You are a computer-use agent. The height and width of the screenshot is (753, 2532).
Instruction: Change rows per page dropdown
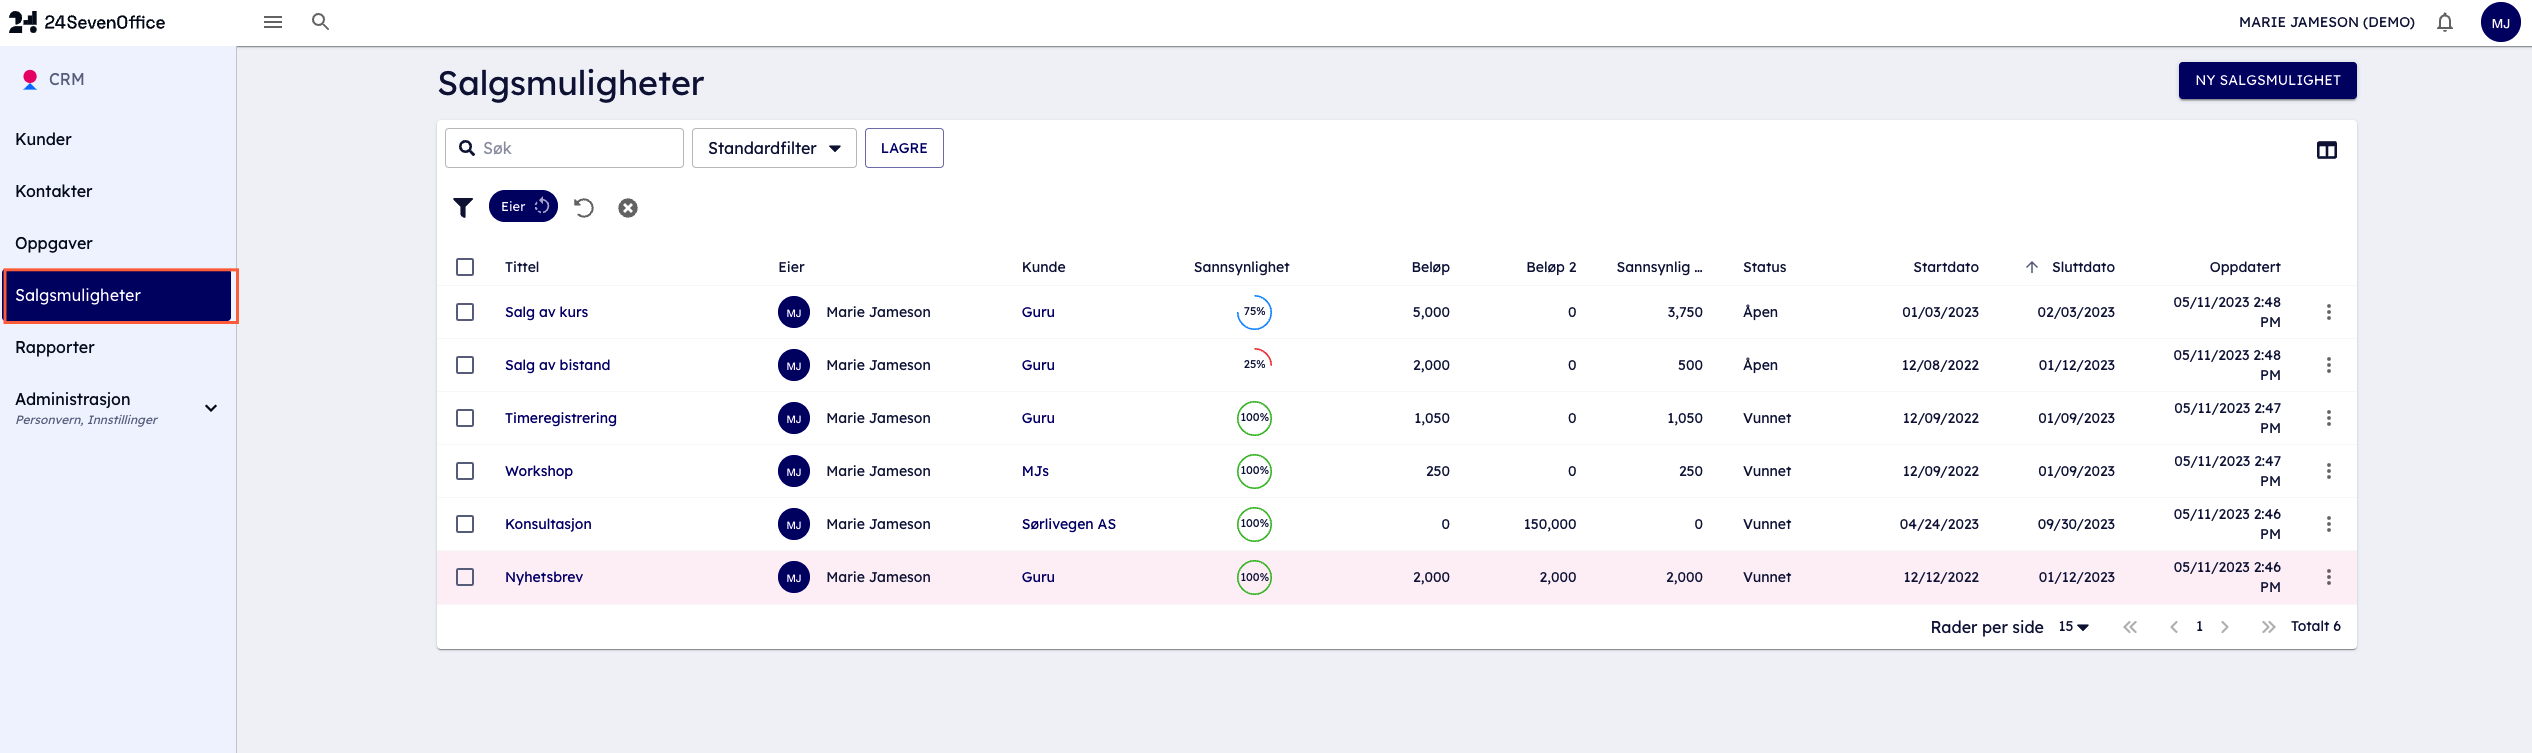[x=2073, y=627]
